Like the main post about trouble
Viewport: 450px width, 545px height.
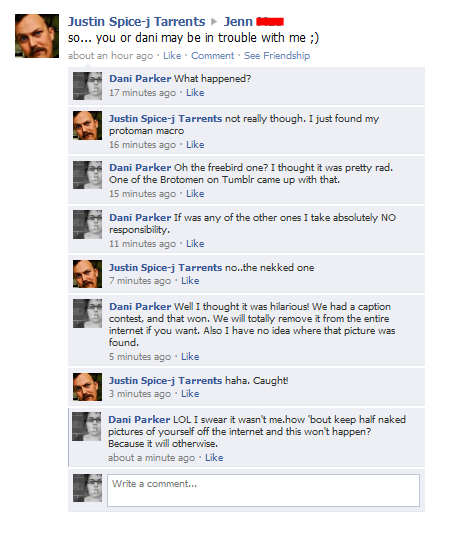point(172,56)
